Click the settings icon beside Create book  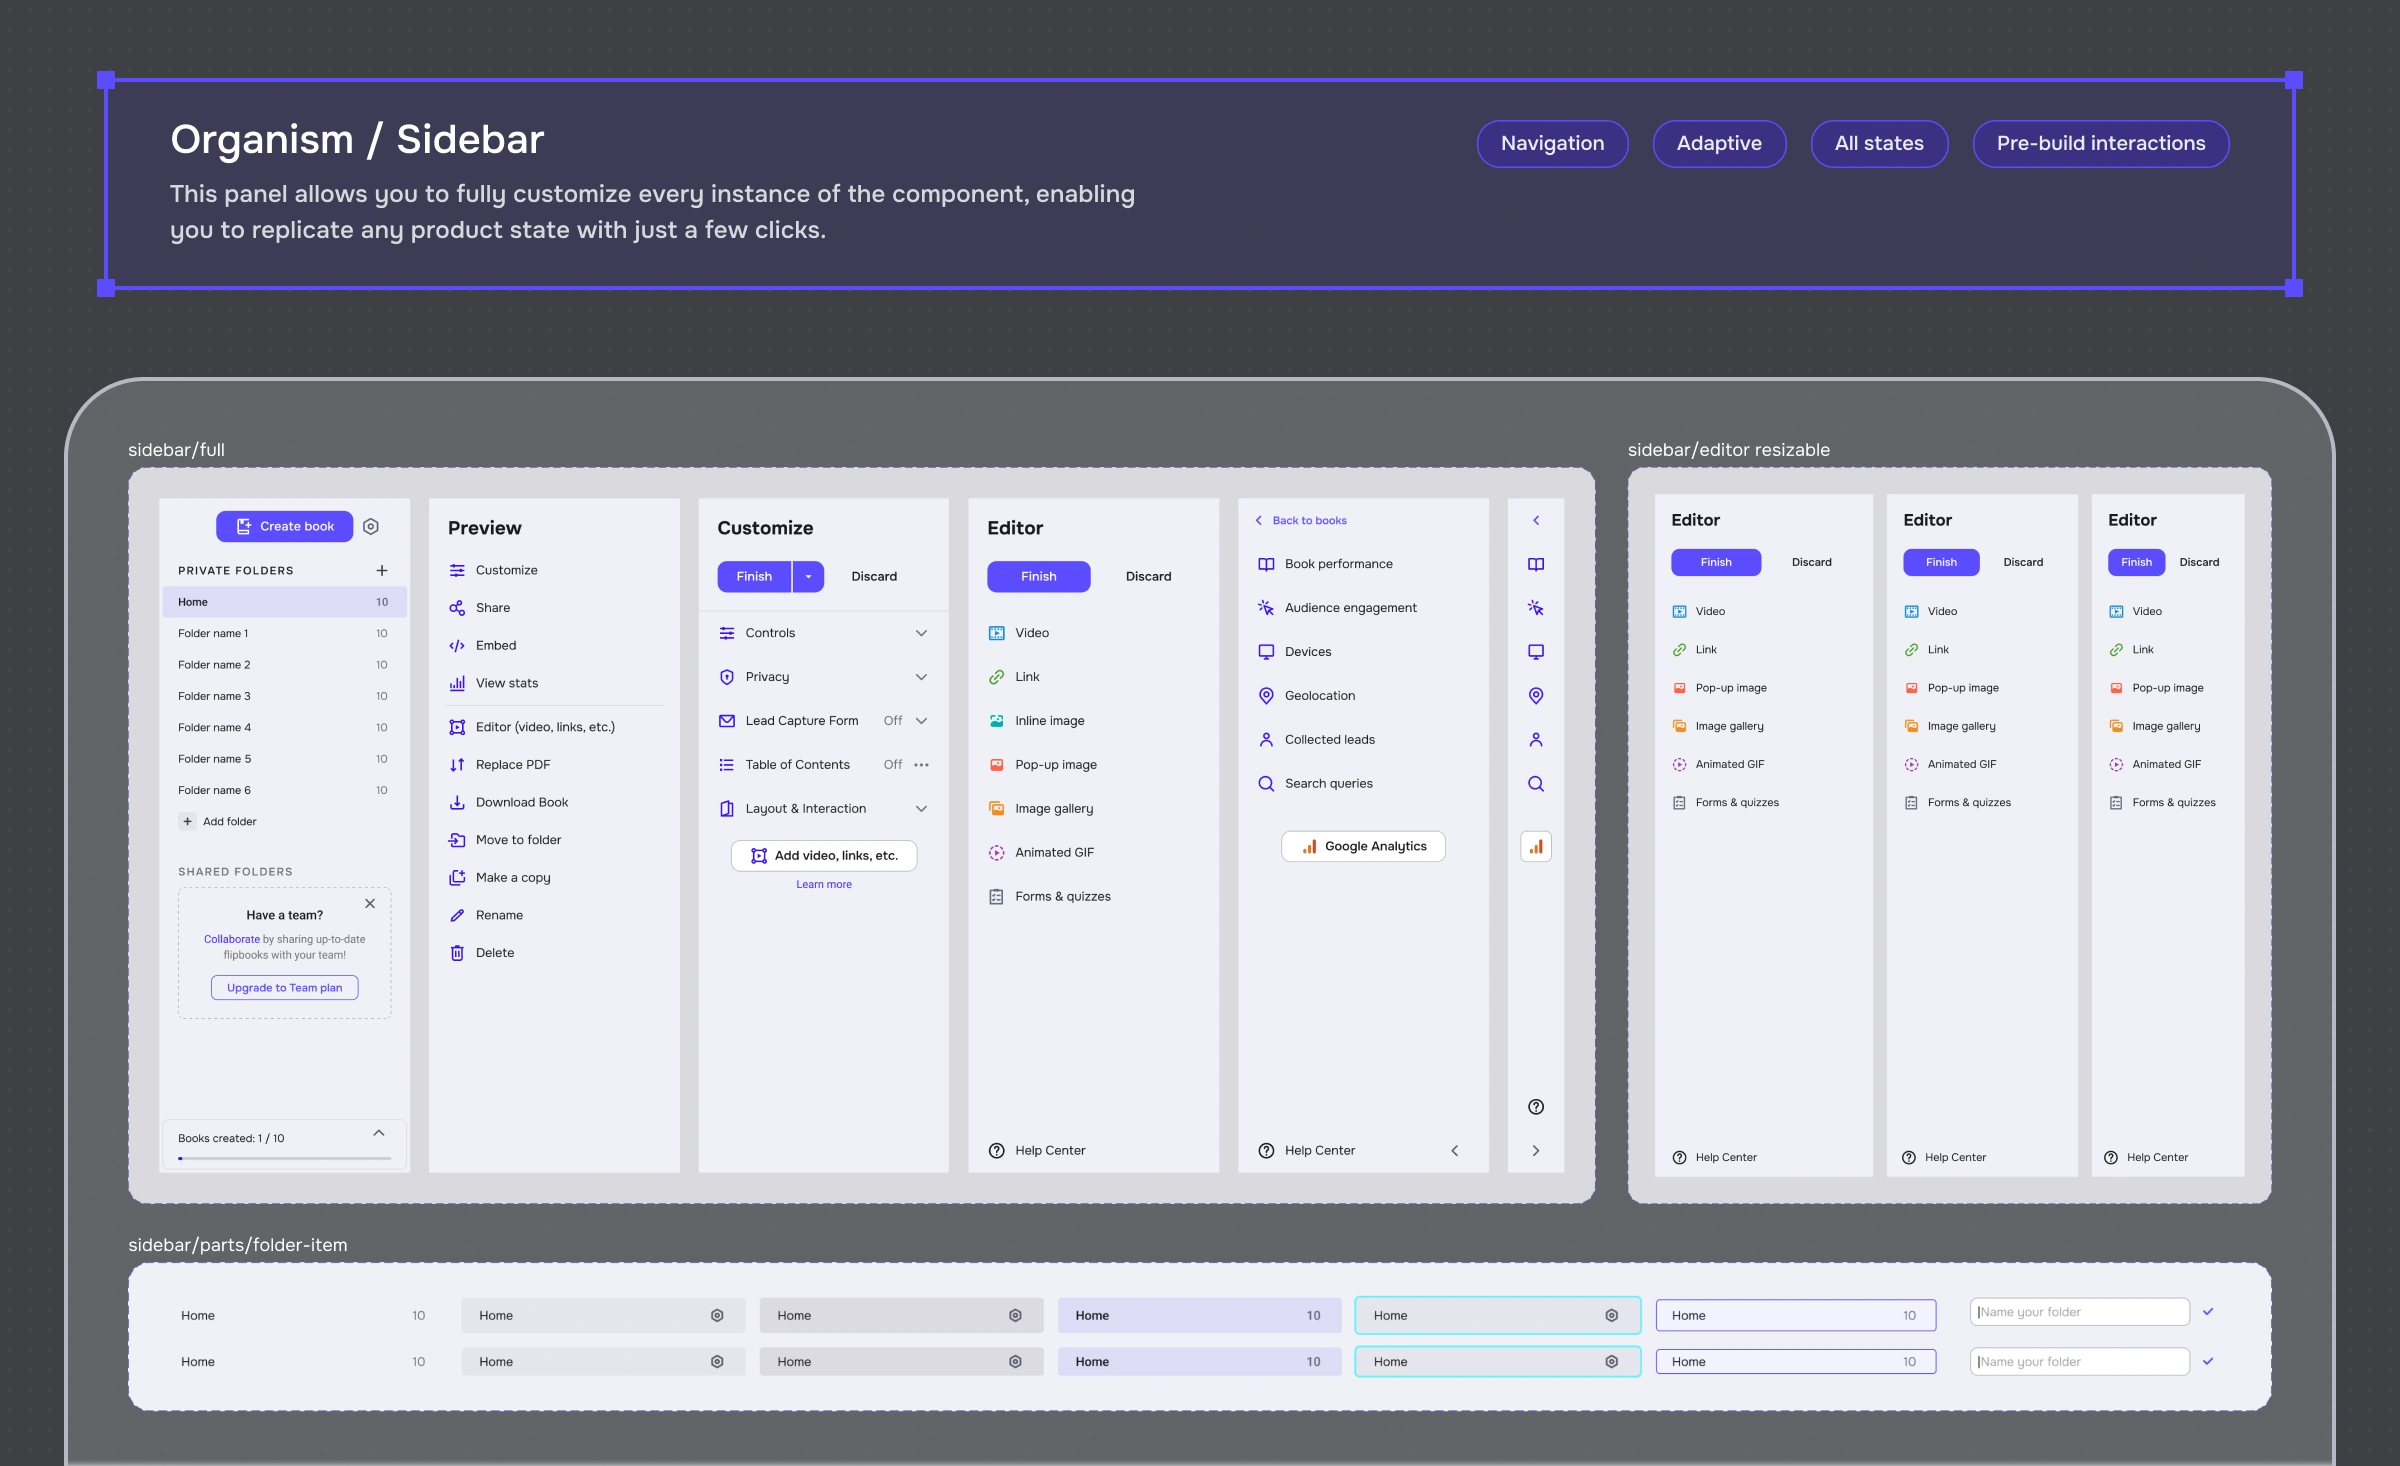(x=371, y=526)
